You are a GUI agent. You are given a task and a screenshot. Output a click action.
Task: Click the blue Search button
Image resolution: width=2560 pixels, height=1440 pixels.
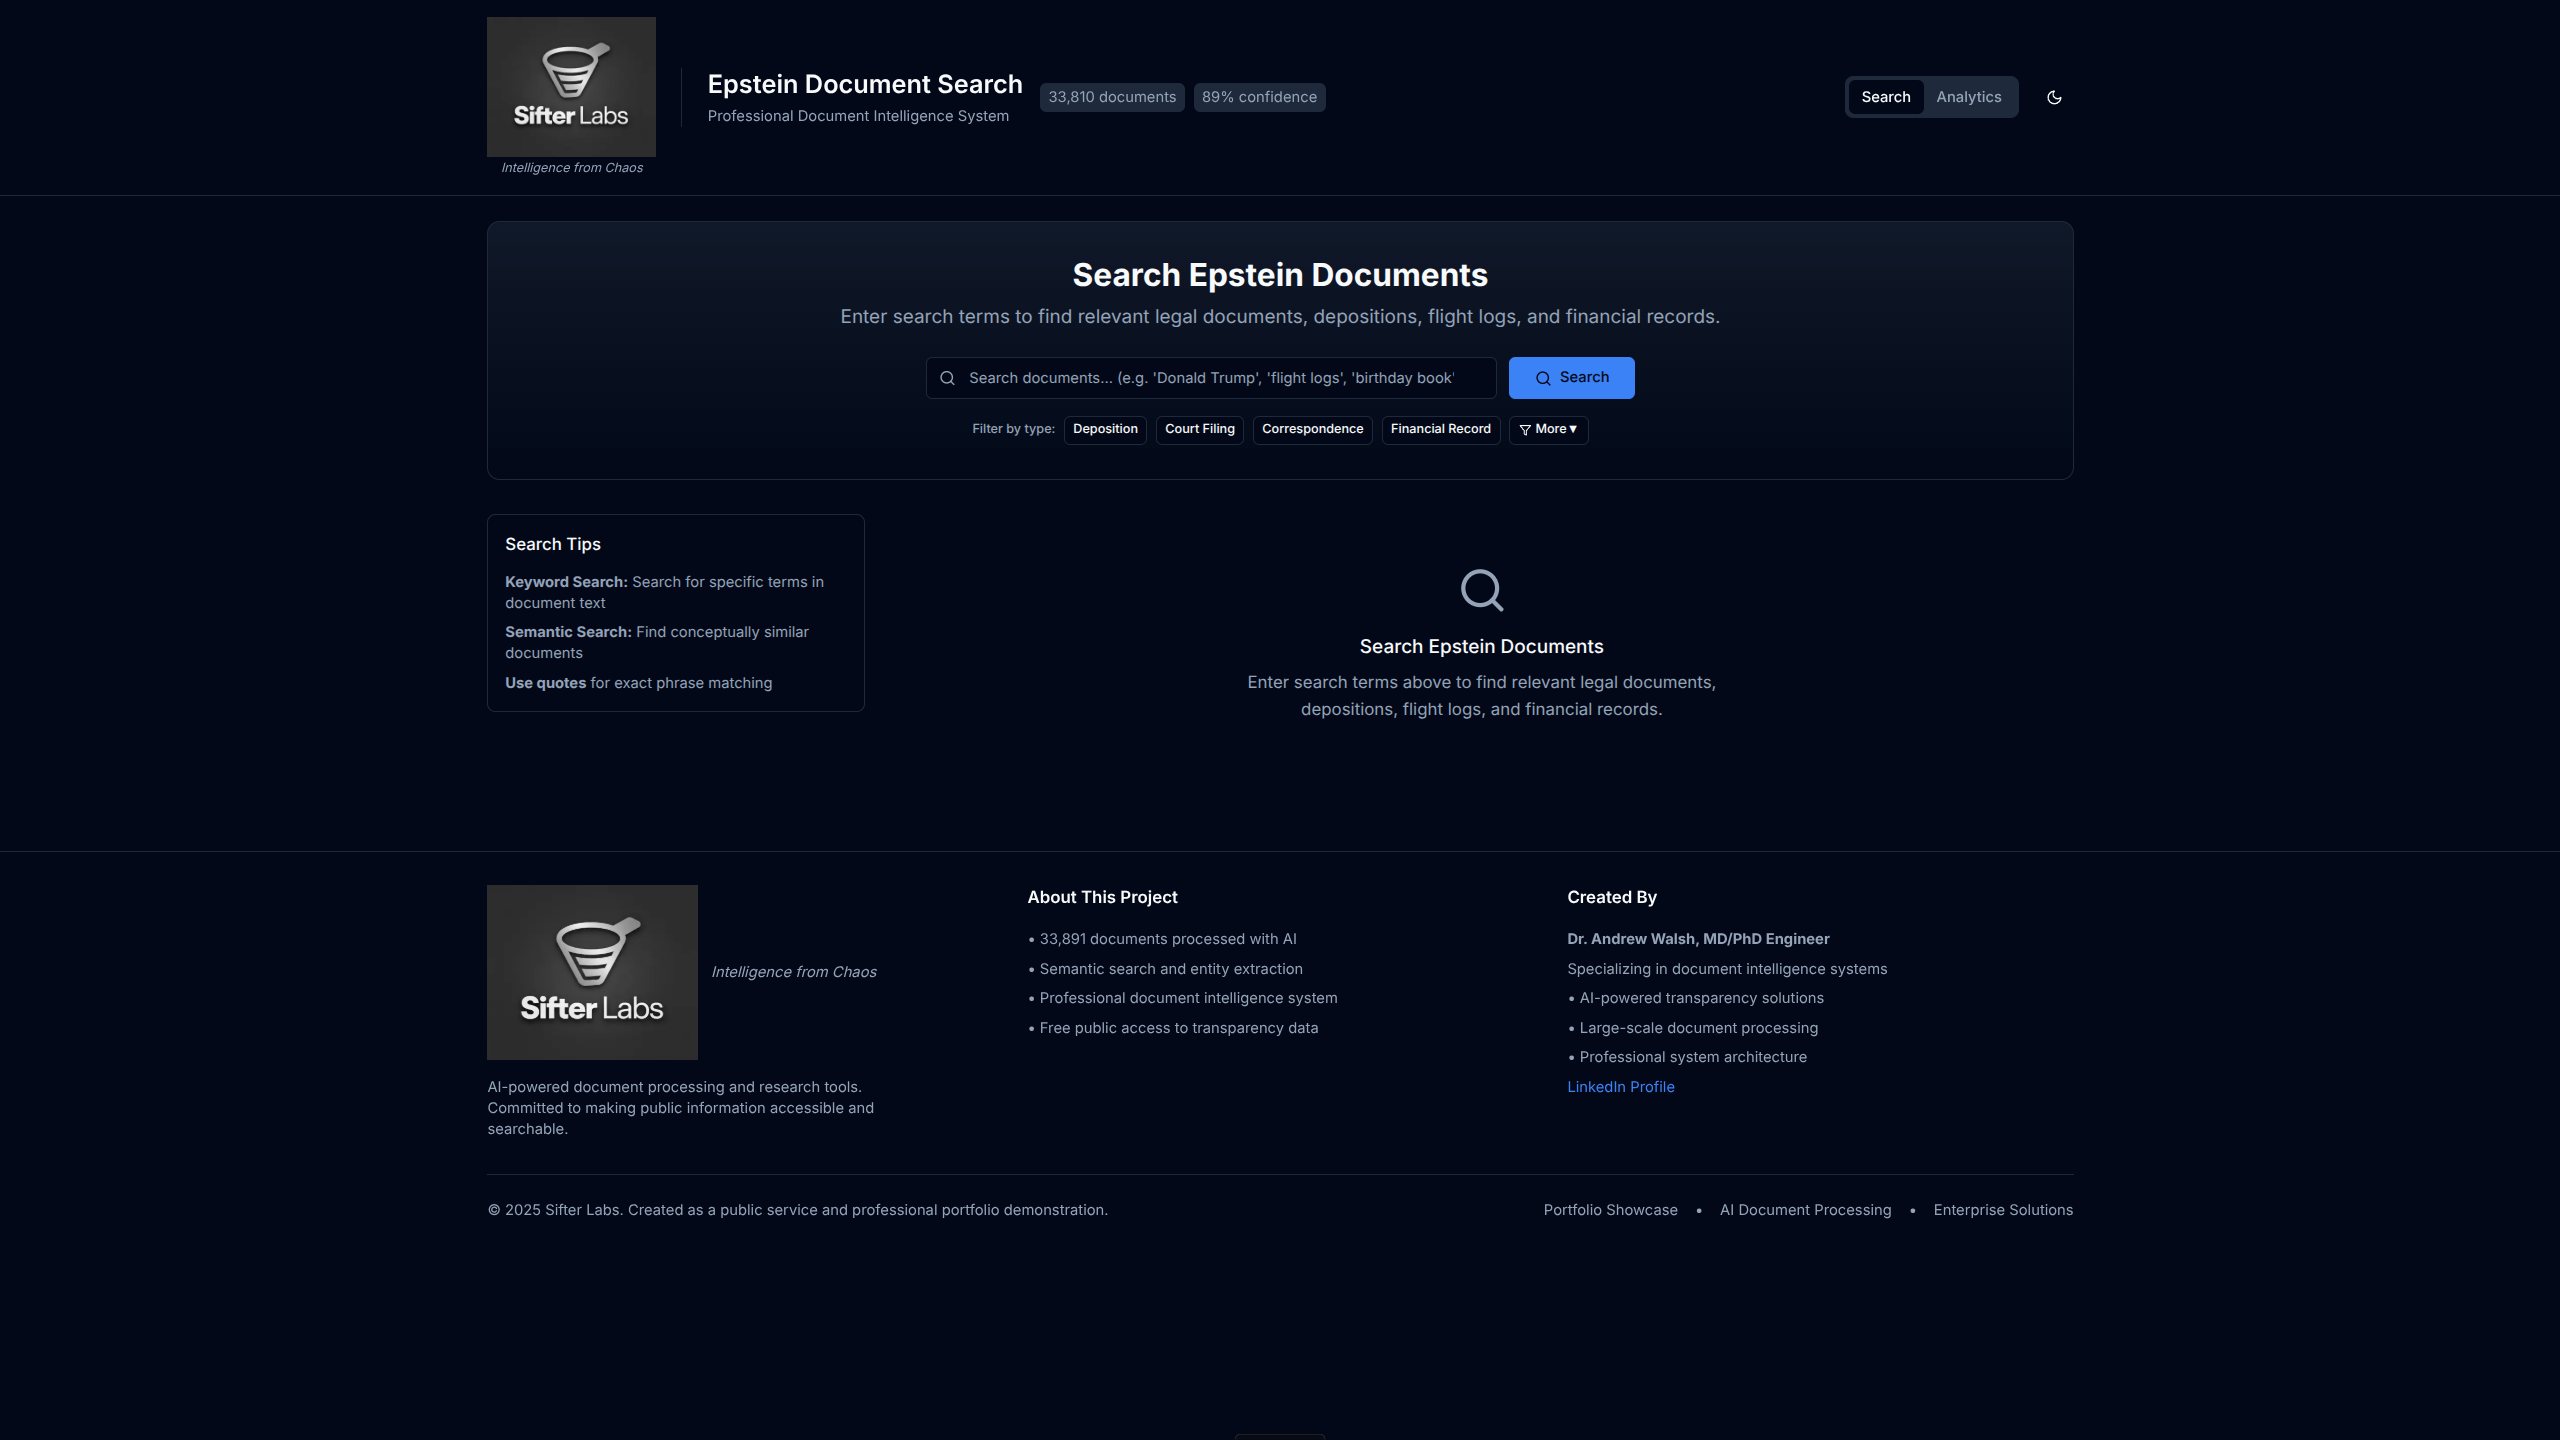pyautogui.click(x=1571, y=378)
